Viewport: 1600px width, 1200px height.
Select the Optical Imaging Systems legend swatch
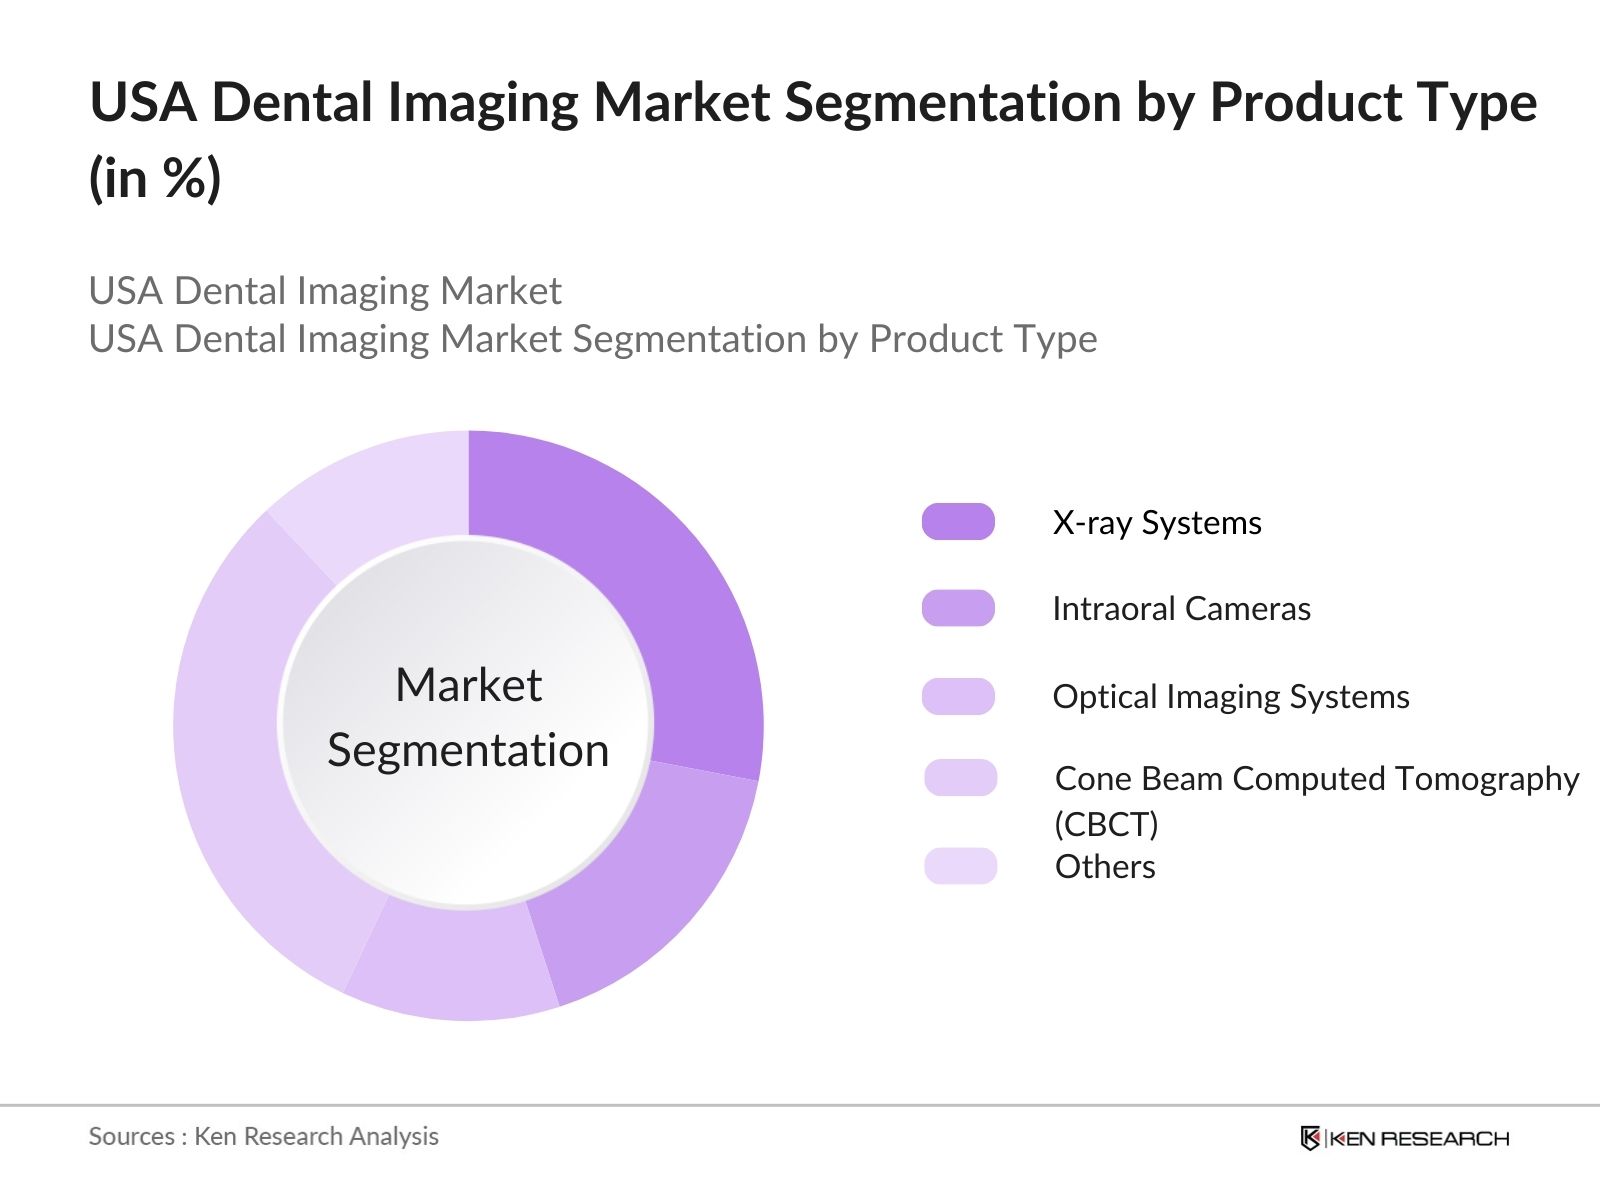point(960,696)
